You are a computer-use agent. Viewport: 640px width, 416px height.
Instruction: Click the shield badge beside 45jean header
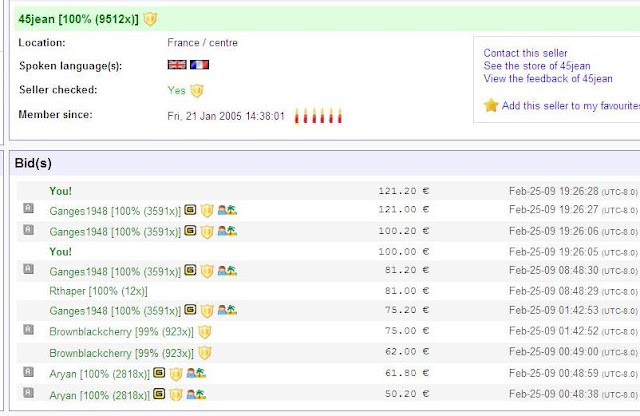point(150,19)
